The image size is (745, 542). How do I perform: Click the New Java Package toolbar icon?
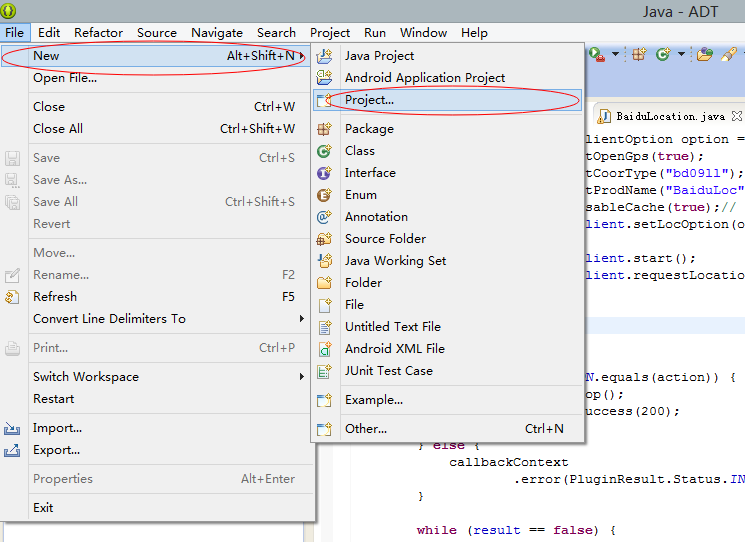[x=640, y=55]
